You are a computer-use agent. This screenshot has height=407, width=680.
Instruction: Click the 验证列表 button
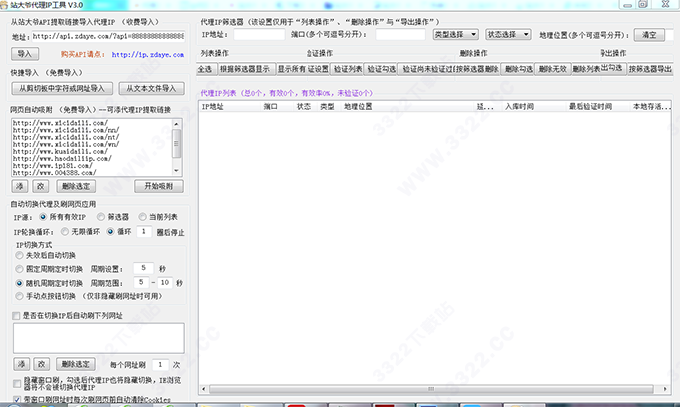coord(348,69)
